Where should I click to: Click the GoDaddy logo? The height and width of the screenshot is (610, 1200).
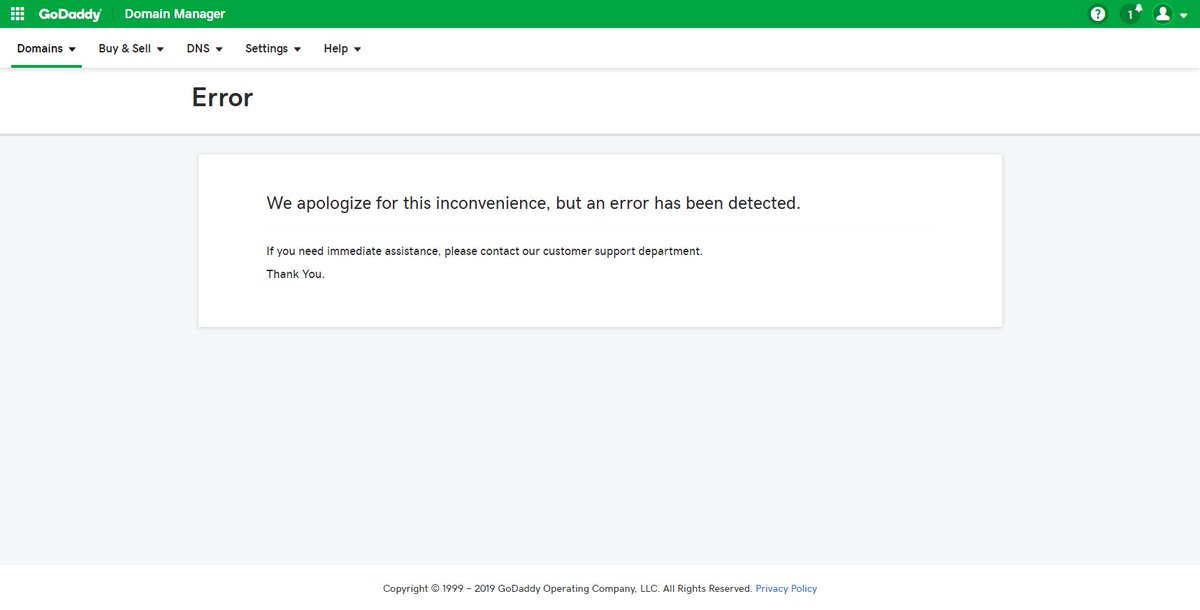(x=70, y=14)
